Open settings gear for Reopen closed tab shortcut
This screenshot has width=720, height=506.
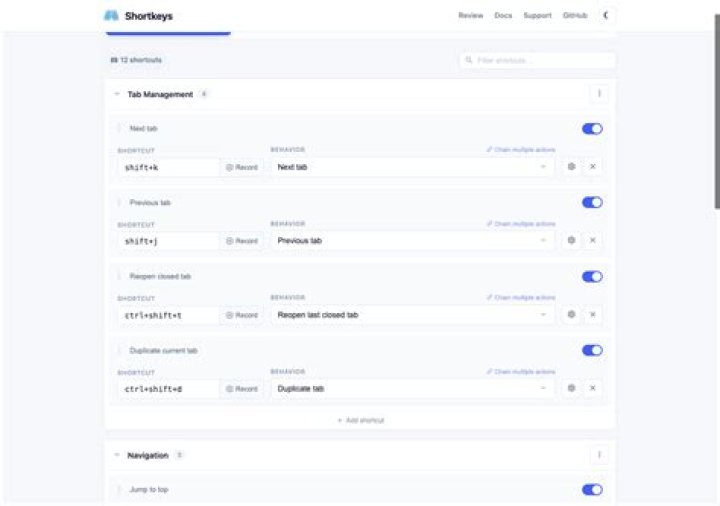point(571,315)
